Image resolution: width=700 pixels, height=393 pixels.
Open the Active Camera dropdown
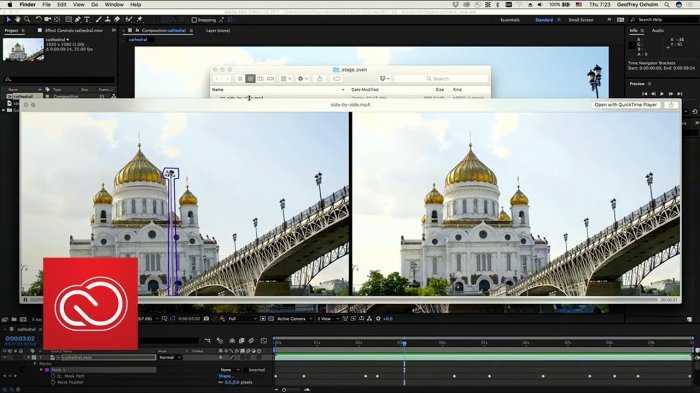[293, 319]
